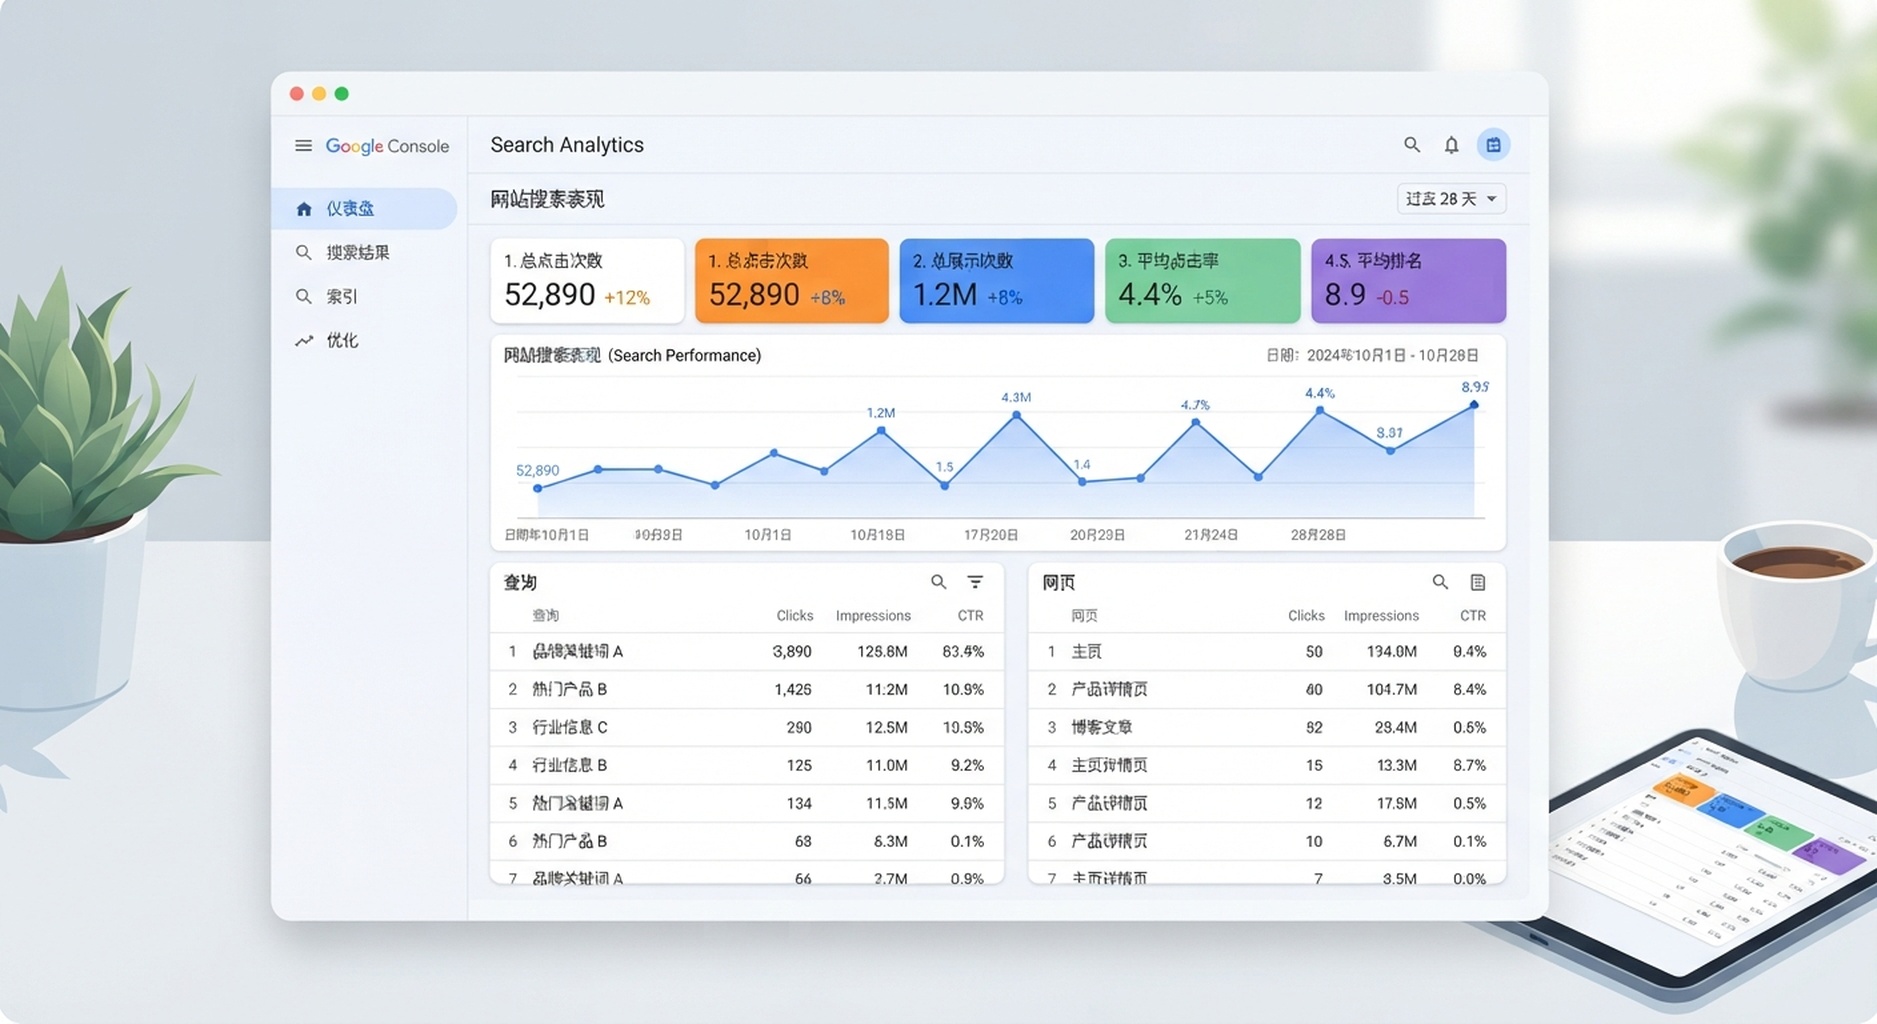Click the yellow minimize window button

click(319, 93)
